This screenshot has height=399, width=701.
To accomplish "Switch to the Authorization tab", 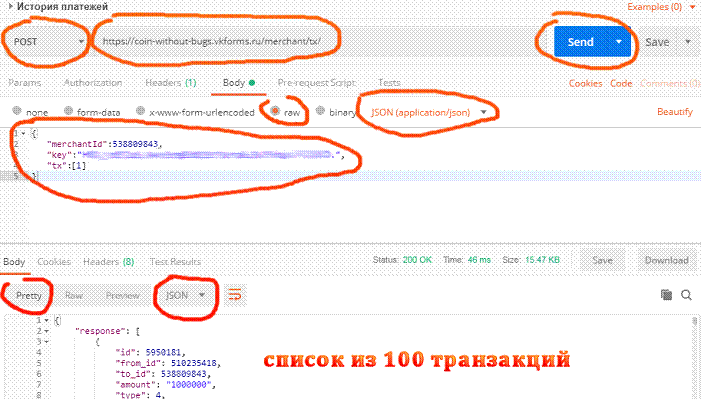I will pos(93,83).
